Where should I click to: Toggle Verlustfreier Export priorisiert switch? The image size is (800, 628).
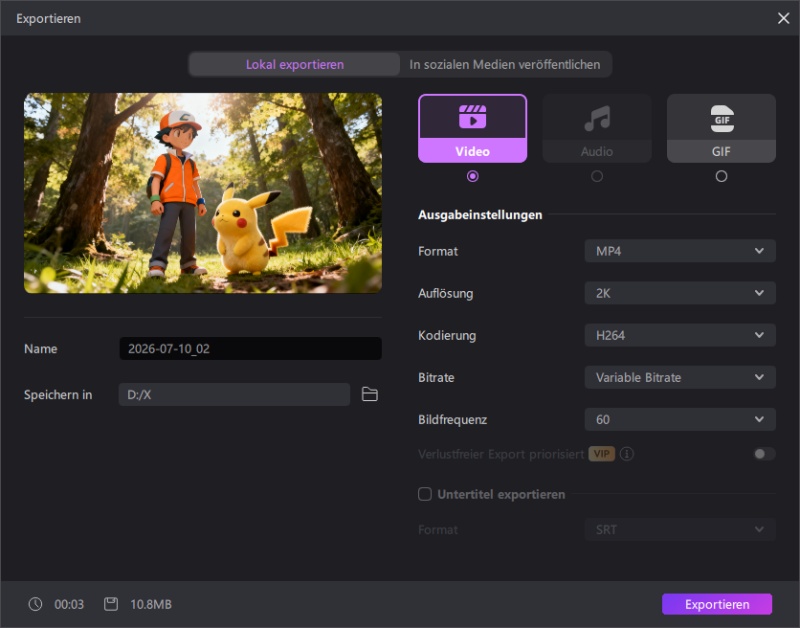click(764, 454)
